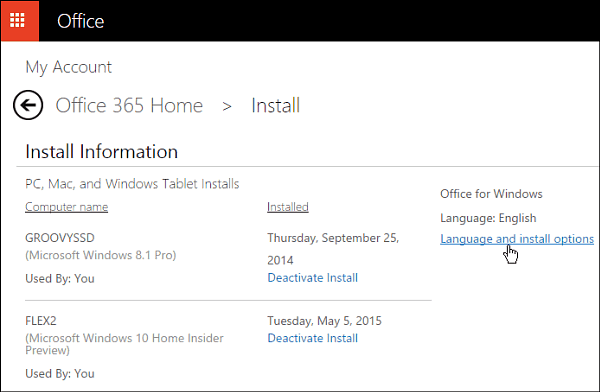This screenshot has width=600, height=392.
Task: Click PC, Mac, and Windows Tablet Installs
Action: coord(132,184)
